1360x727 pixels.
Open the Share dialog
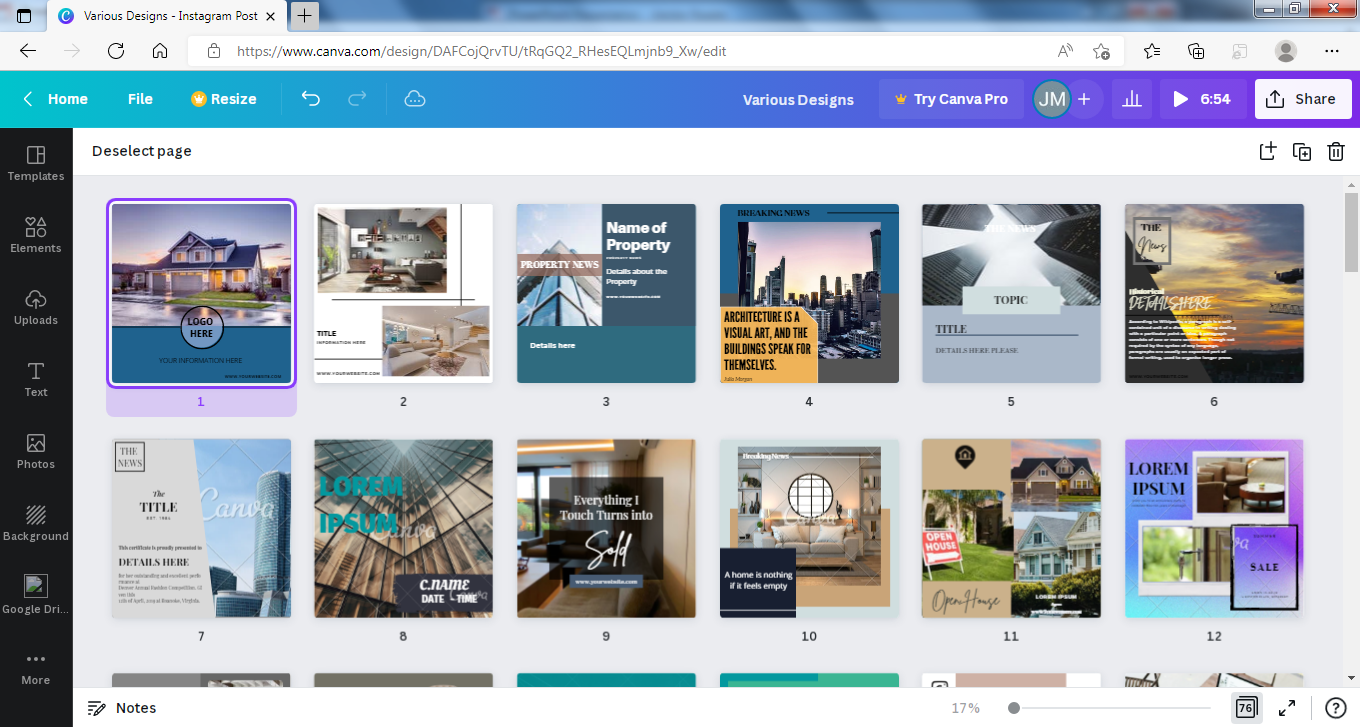click(1303, 99)
